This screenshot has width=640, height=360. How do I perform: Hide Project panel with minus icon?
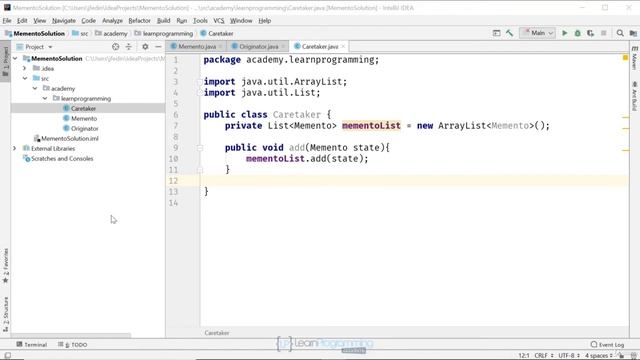pyautogui.click(x=158, y=47)
